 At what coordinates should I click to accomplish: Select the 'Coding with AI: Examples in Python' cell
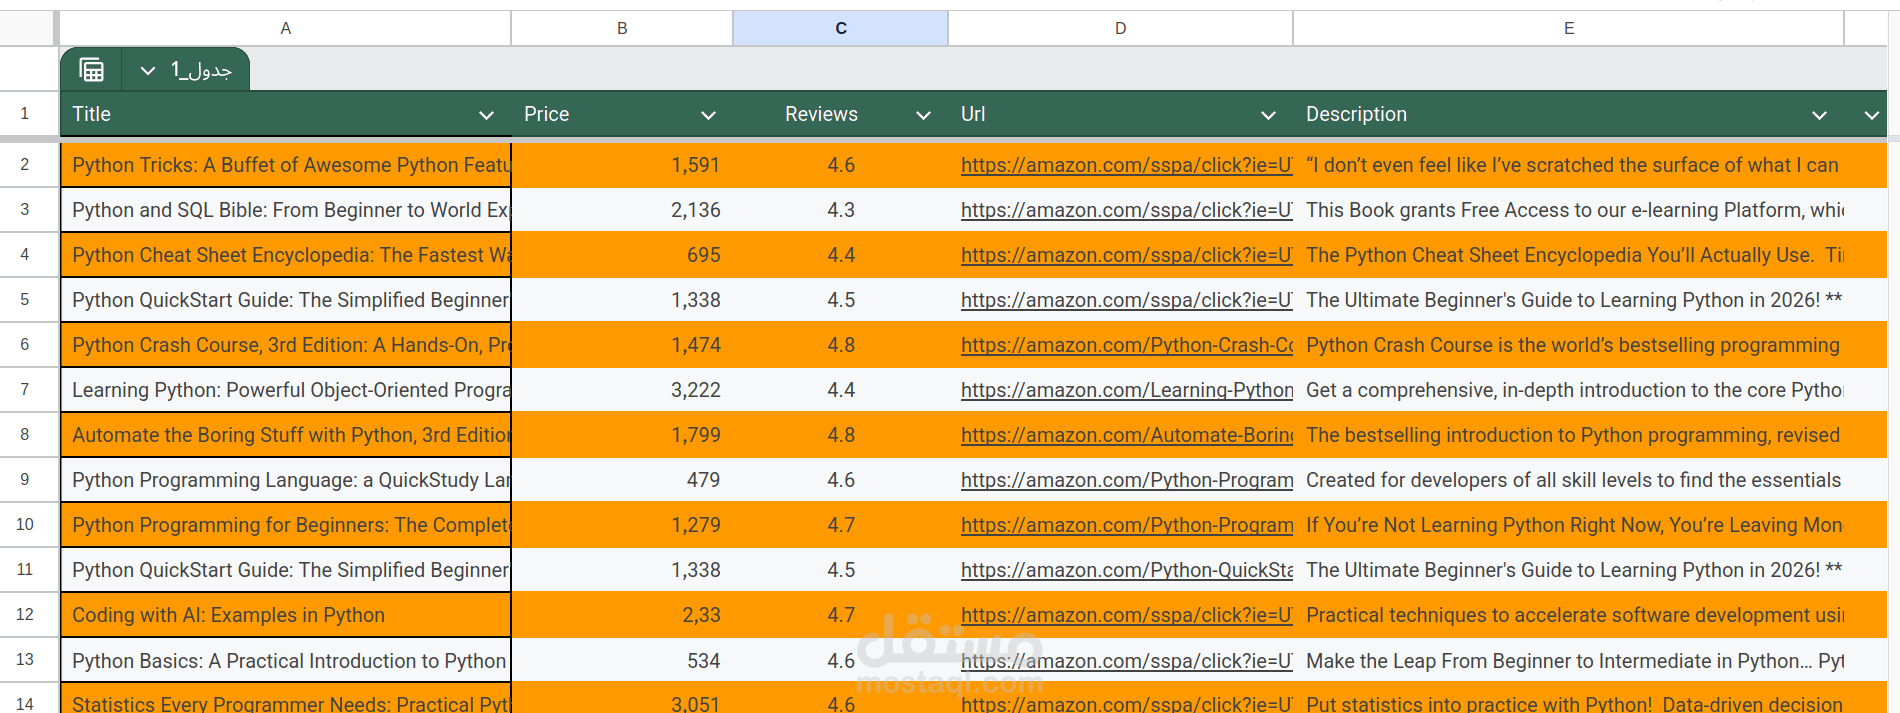coord(286,615)
